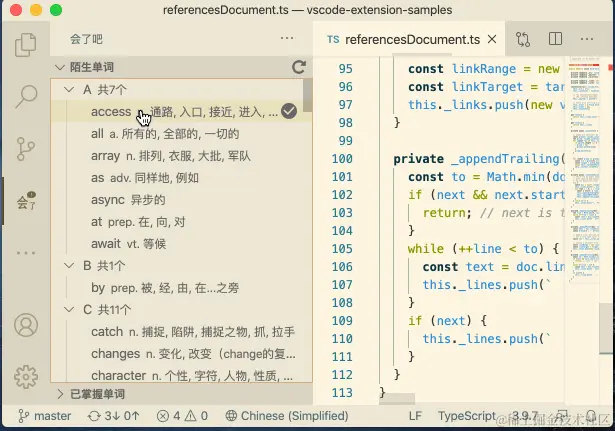
Task: Select the word async in list
Action: (181, 200)
